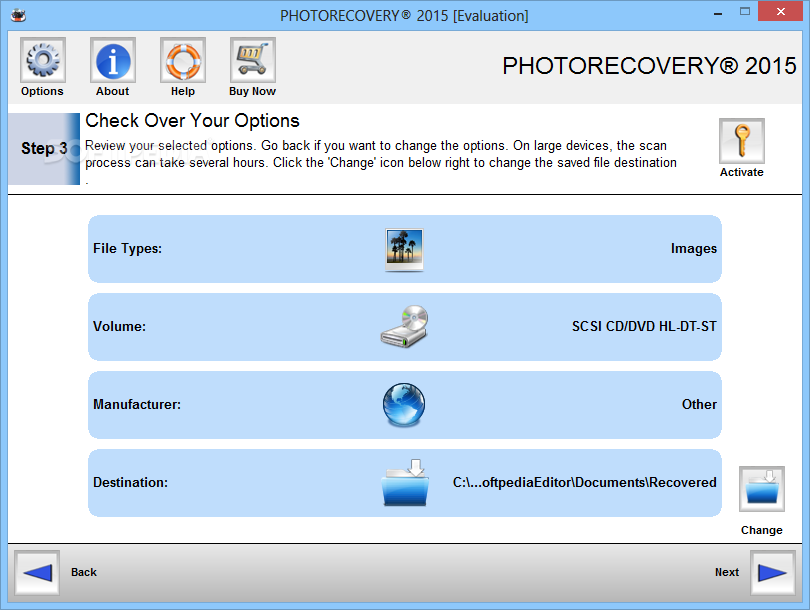Minimize the PHOTORECOVERY window
810x610 pixels.
[x=718, y=12]
